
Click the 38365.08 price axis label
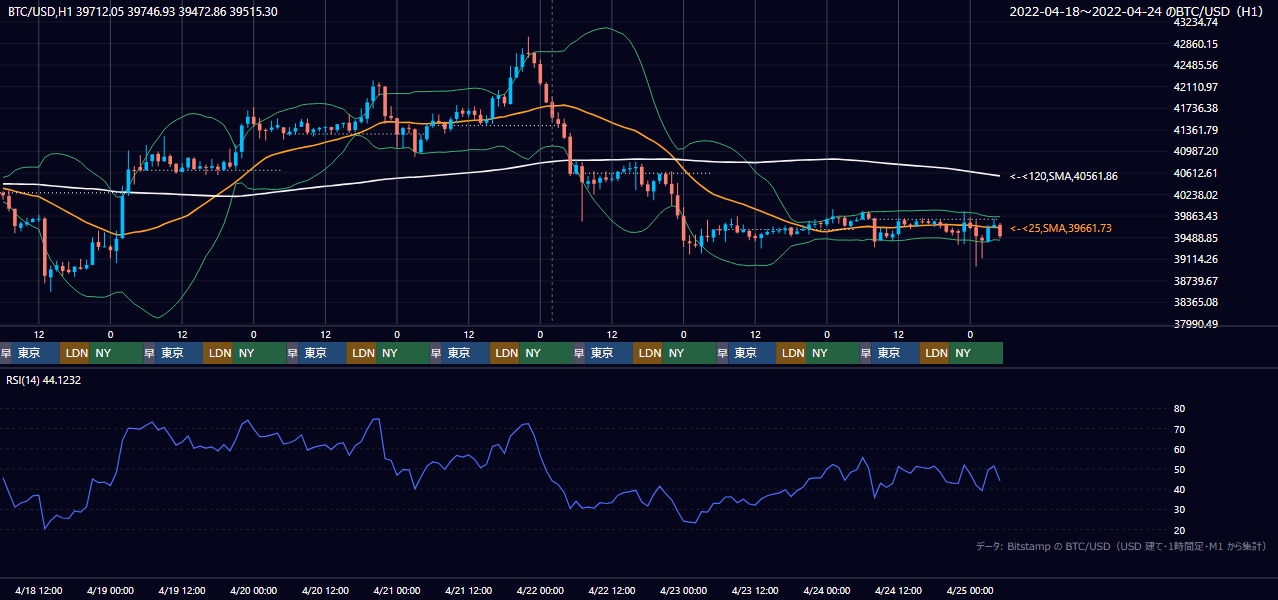(1196, 302)
